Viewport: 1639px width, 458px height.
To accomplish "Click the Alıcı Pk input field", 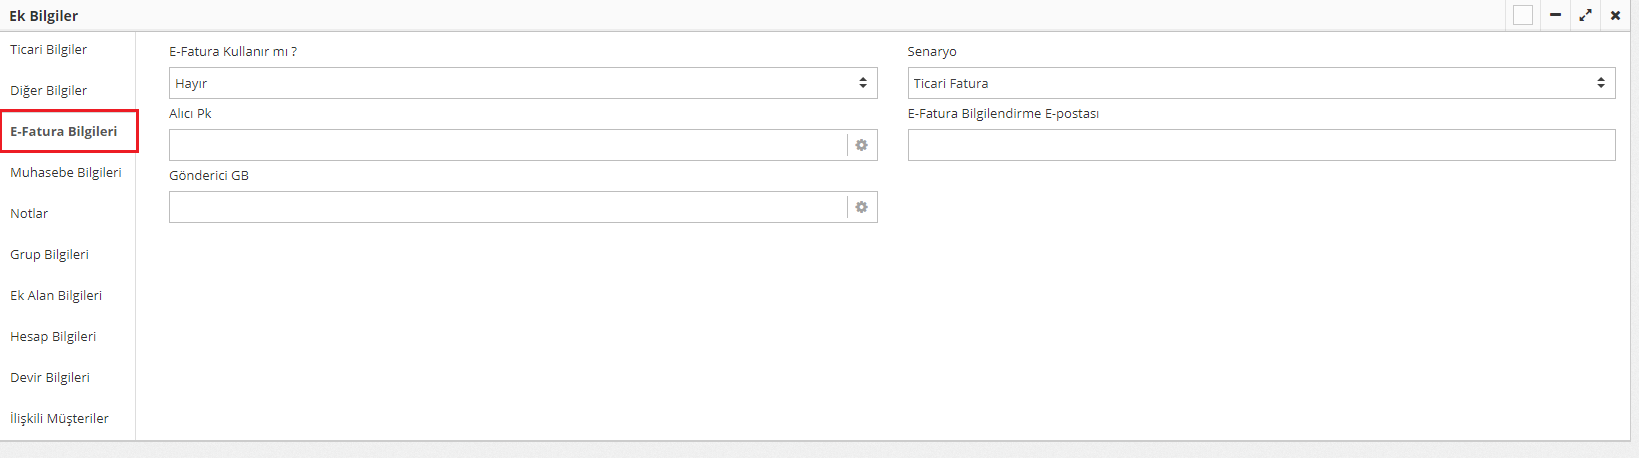I will point(507,145).
